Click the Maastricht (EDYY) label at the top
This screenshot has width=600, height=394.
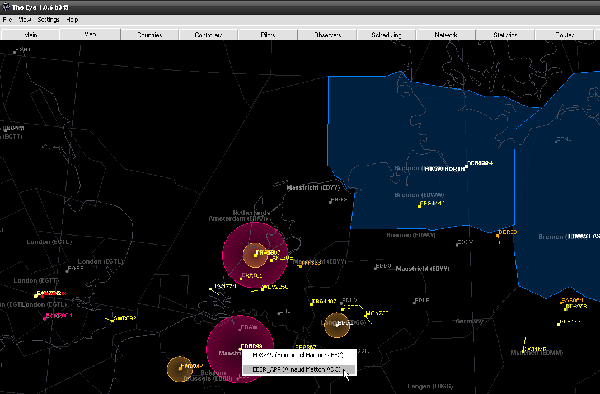click(x=313, y=188)
